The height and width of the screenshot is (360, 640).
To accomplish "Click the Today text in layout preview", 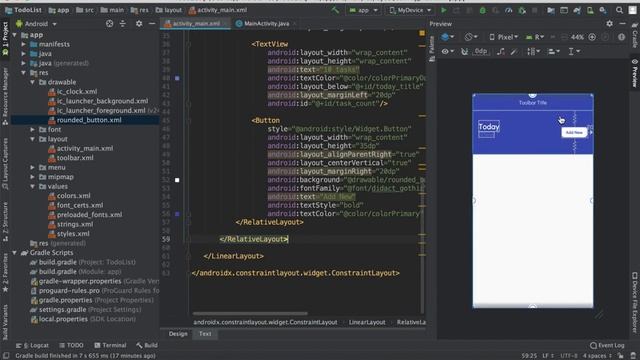I will pos(489,127).
